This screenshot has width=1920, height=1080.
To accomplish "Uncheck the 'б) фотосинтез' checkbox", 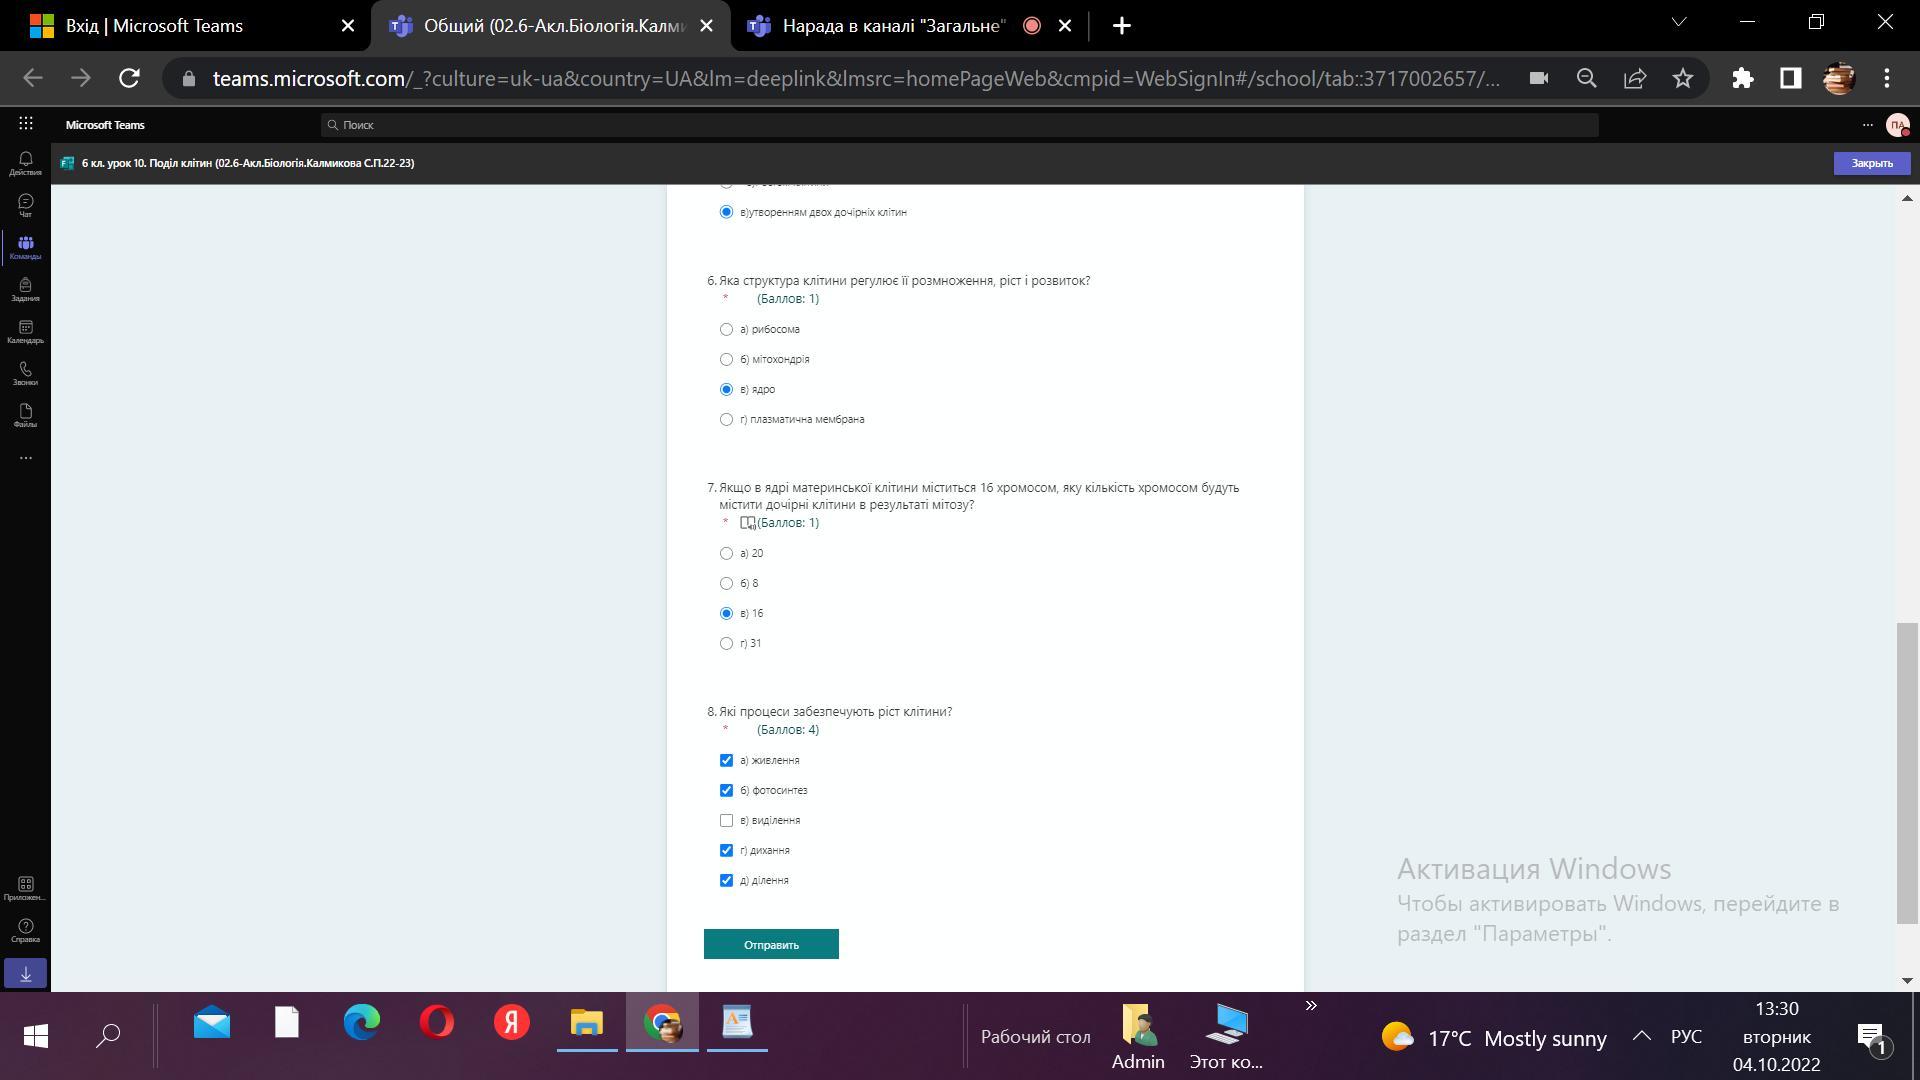I will coord(726,790).
